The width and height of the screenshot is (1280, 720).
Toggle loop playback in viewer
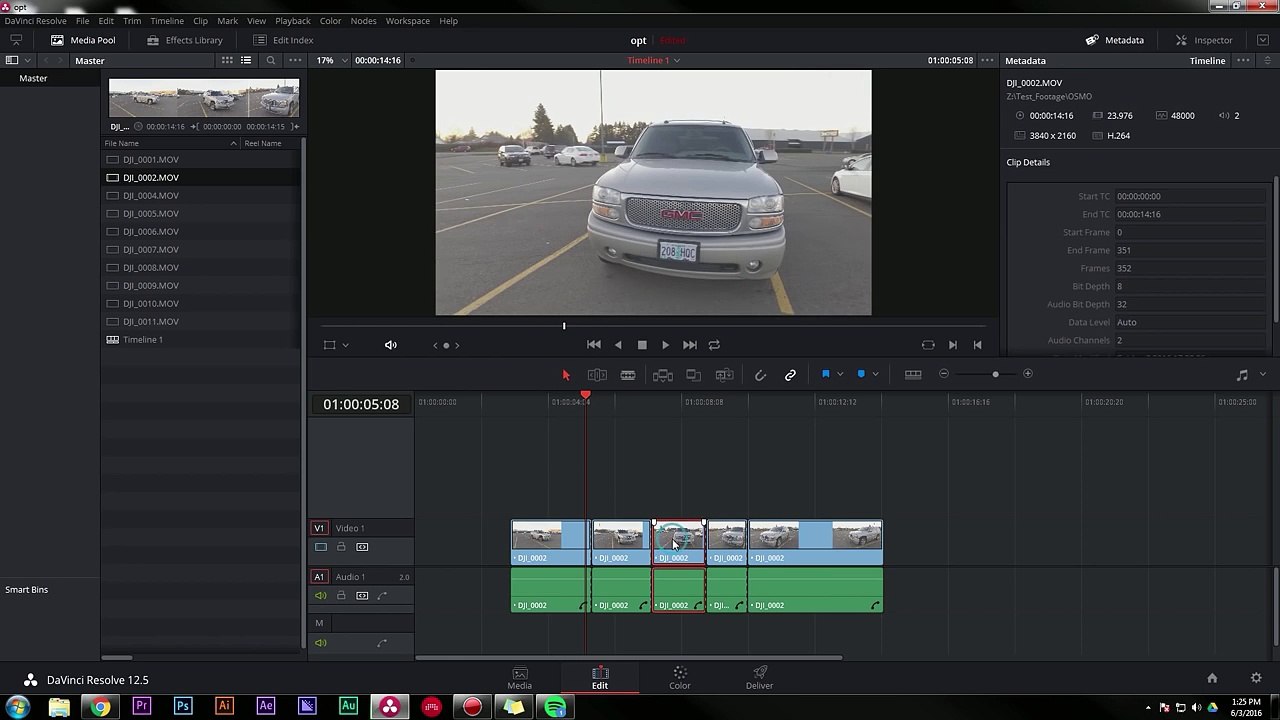click(714, 345)
